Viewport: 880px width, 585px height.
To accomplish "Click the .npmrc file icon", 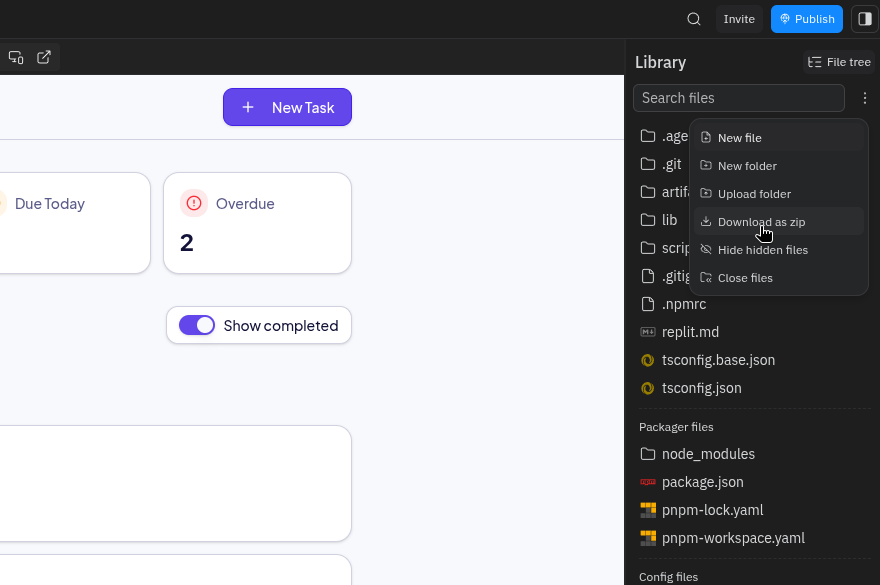I will coord(648,304).
